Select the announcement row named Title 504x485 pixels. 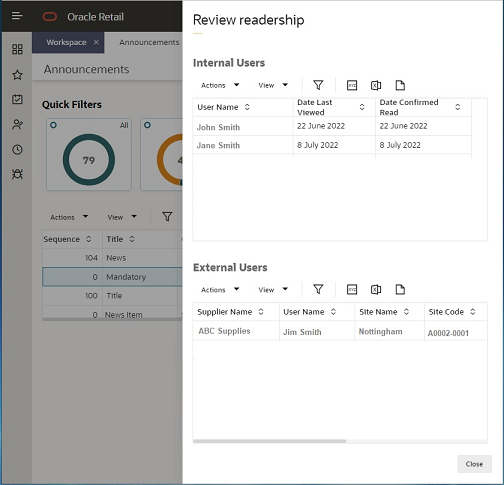[x=113, y=295]
